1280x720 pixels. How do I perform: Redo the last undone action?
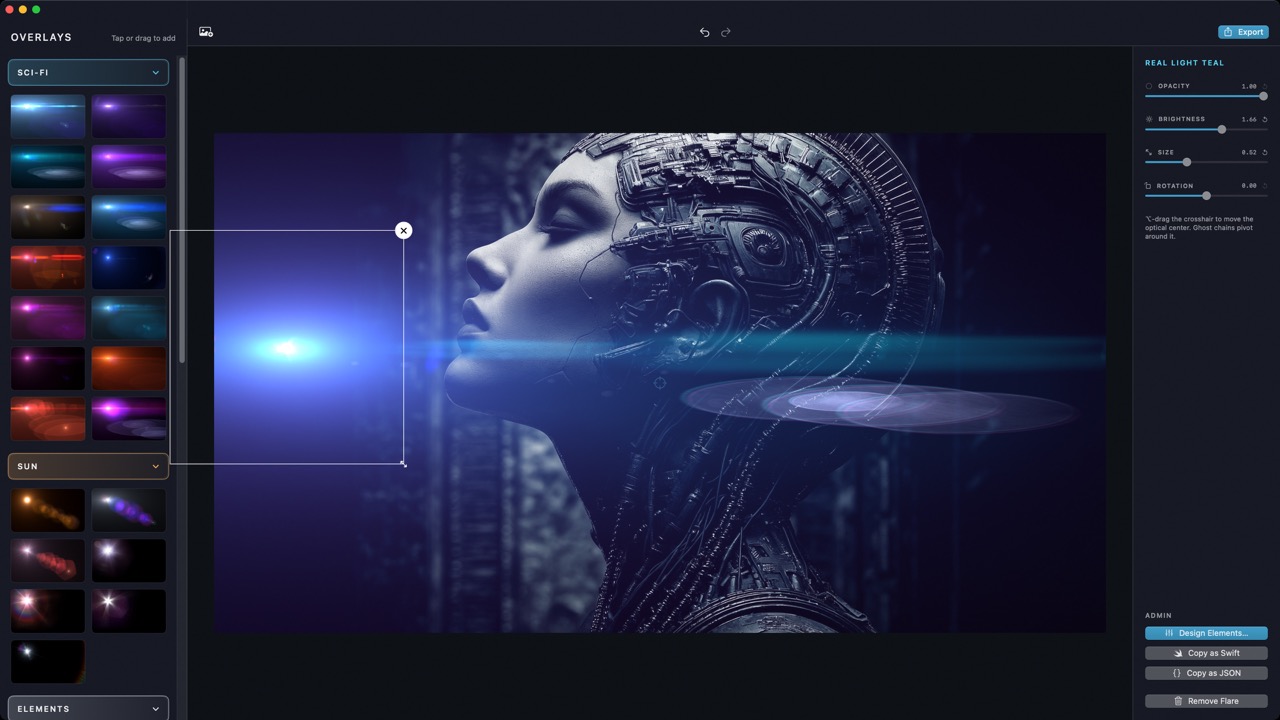coord(726,32)
